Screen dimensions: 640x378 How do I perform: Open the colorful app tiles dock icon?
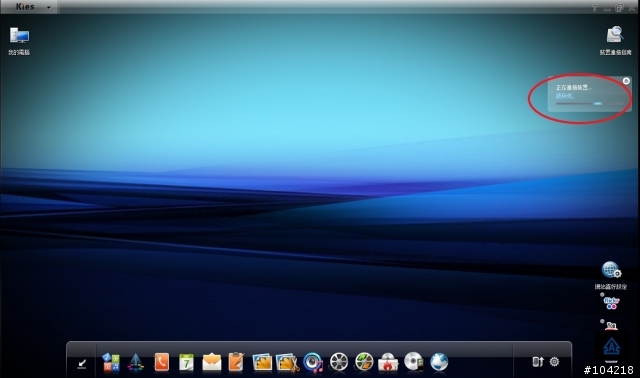point(111,362)
